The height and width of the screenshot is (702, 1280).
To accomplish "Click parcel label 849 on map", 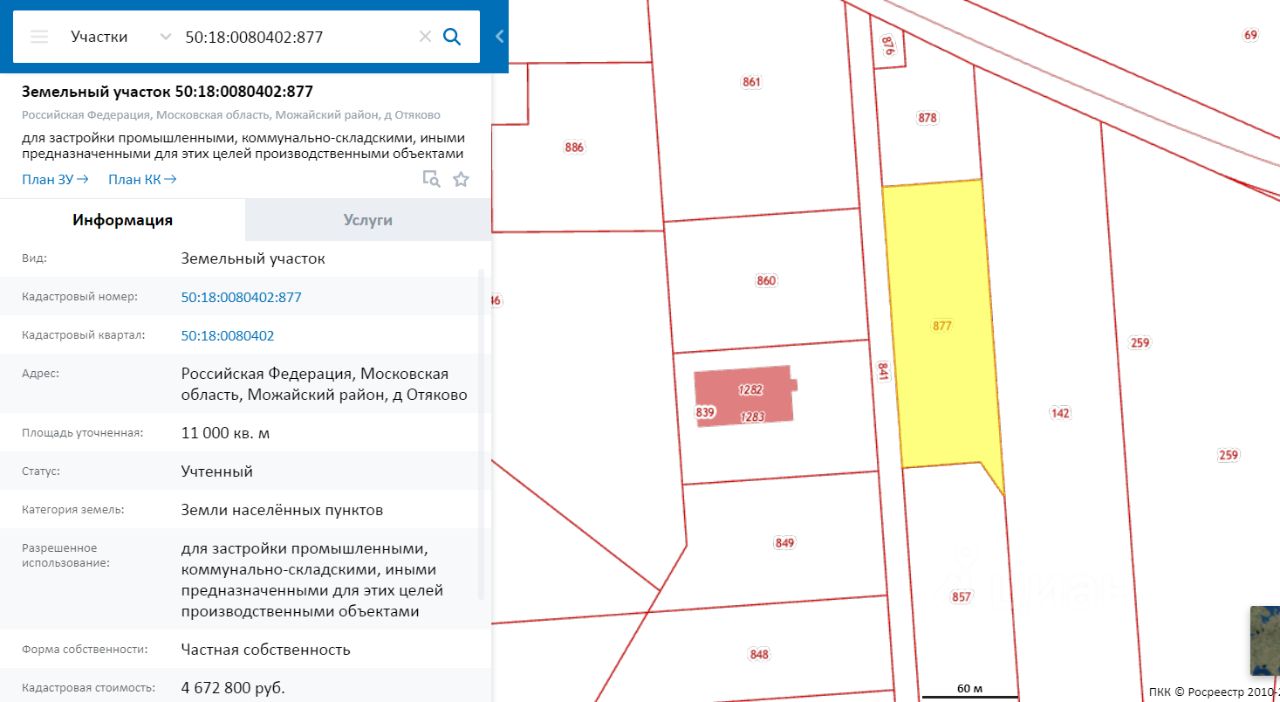I will click(x=784, y=543).
